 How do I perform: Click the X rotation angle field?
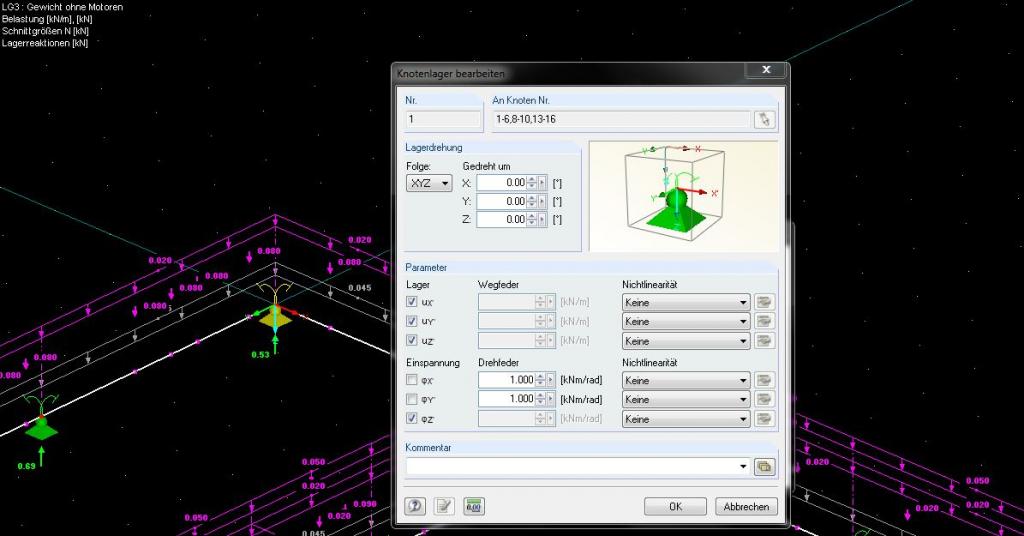(502, 183)
